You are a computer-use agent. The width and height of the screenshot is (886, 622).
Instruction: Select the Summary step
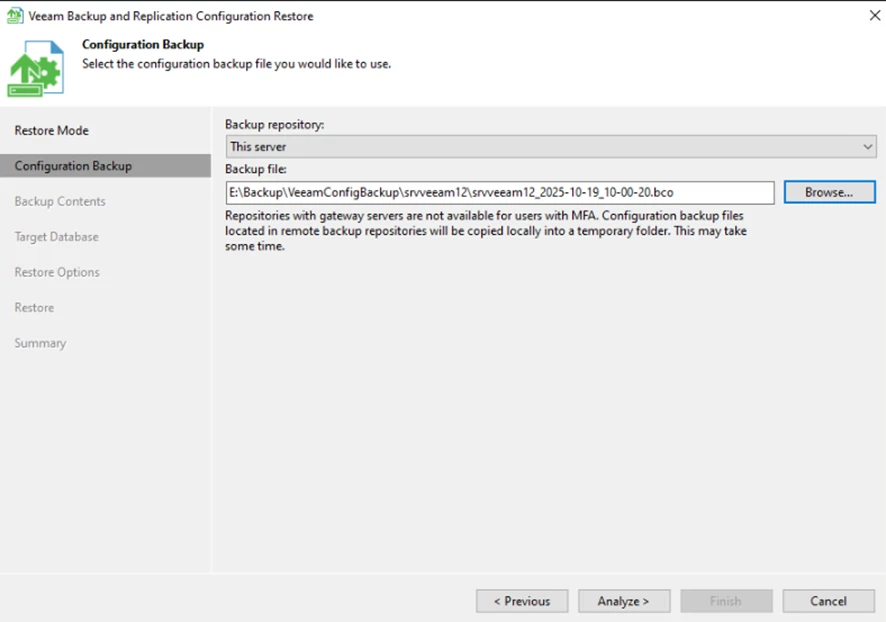[40, 343]
